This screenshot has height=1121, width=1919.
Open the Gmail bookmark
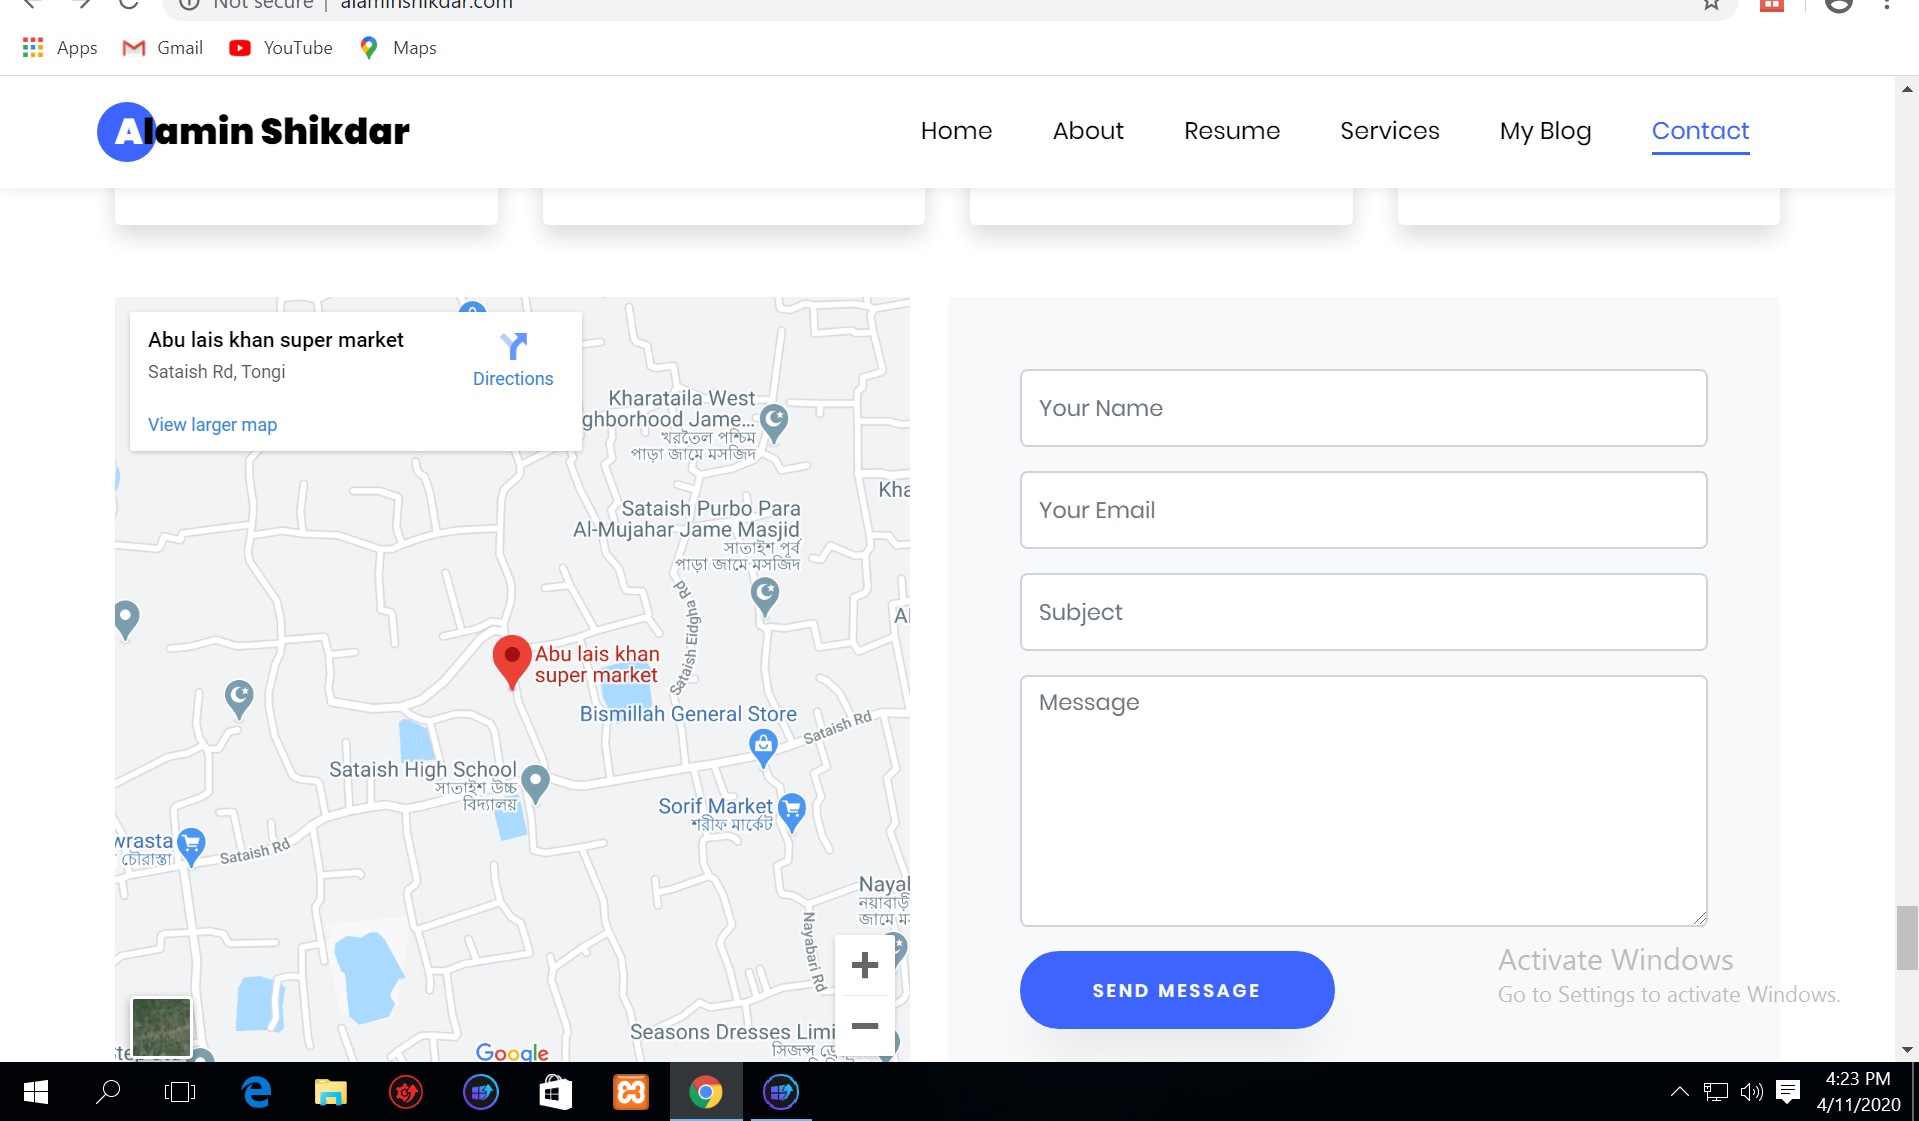tap(163, 48)
